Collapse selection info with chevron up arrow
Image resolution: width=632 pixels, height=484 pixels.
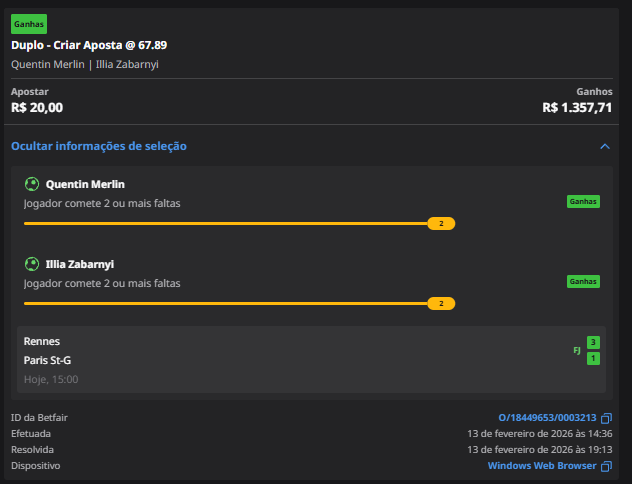(x=605, y=146)
